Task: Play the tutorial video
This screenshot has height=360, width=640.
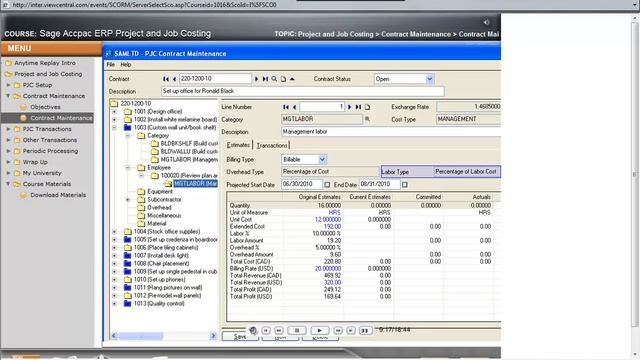Action: pyautogui.click(x=320, y=330)
